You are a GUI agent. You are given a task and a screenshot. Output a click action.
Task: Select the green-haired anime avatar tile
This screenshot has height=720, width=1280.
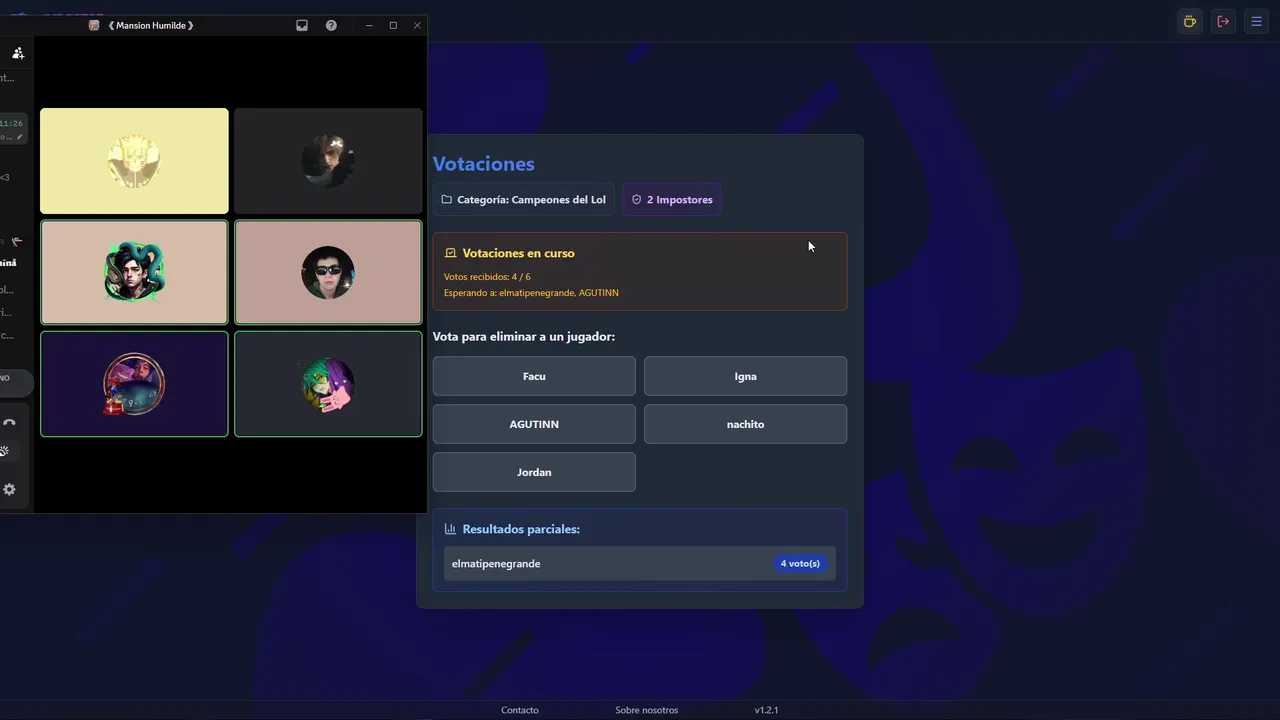click(x=328, y=384)
